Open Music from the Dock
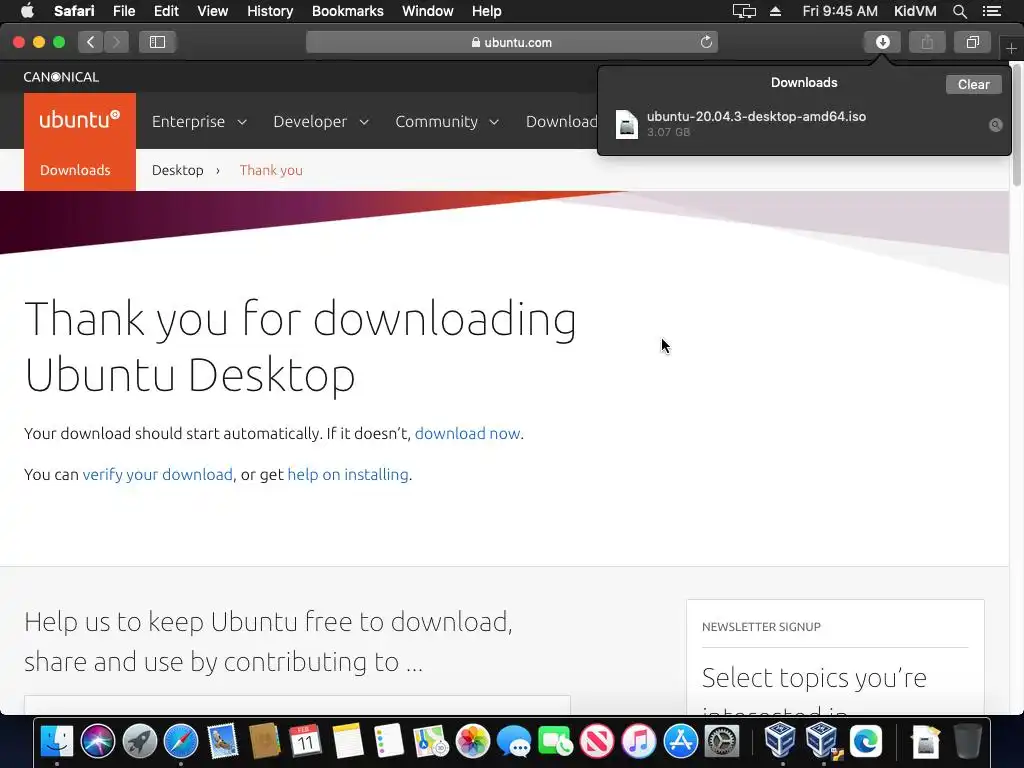 click(639, 741)
